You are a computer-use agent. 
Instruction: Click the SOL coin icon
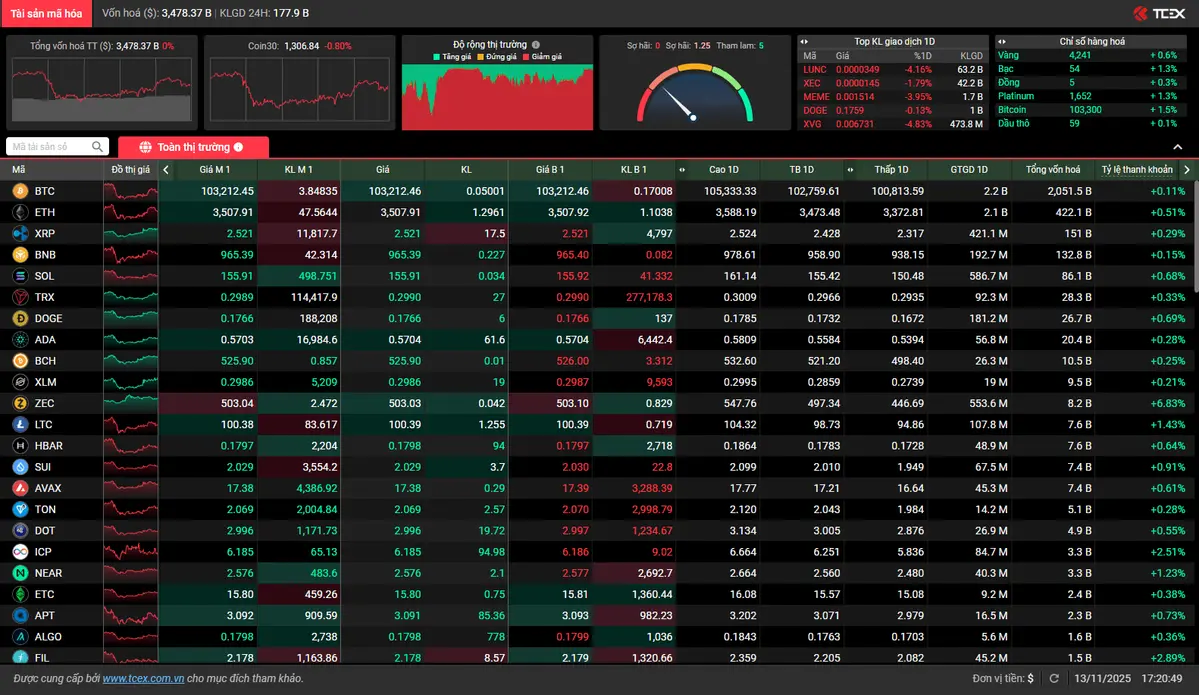pos(19,276)
